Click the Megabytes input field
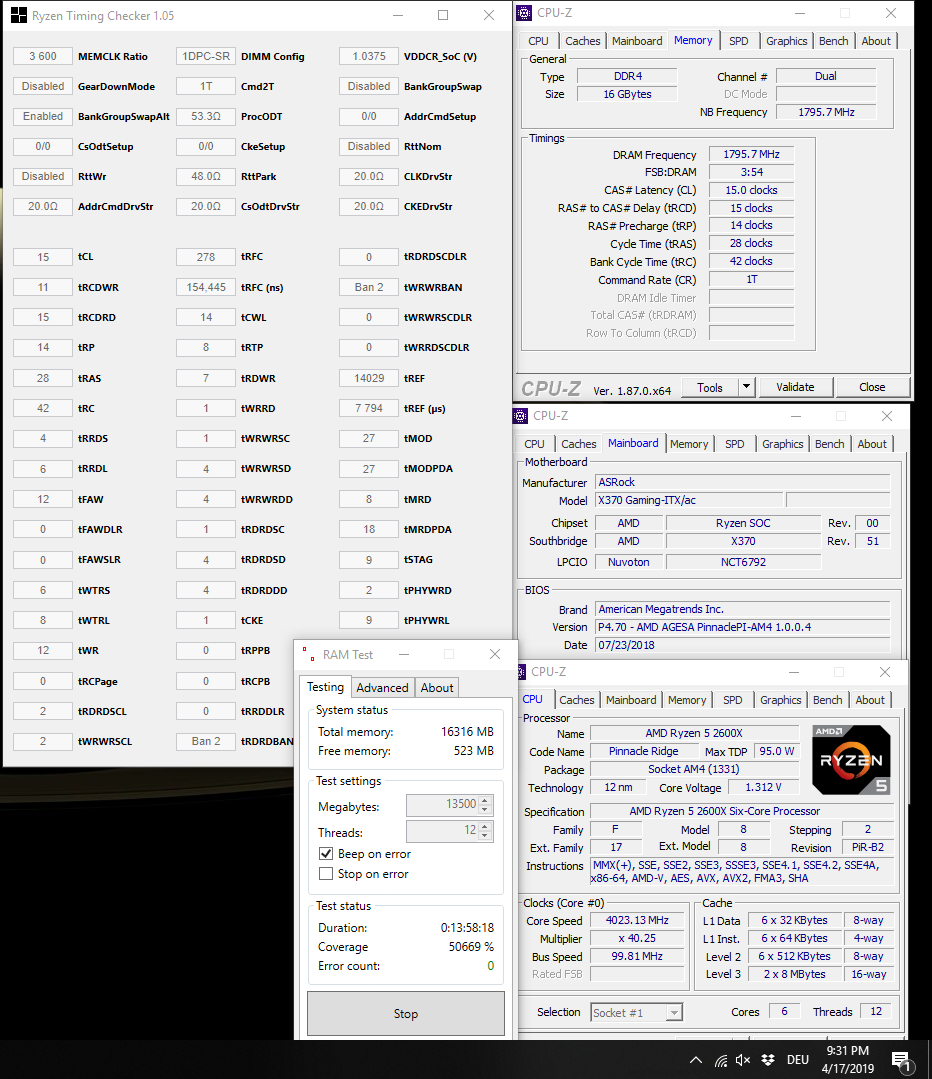The image size is (932, 1079). click(443, 804)
